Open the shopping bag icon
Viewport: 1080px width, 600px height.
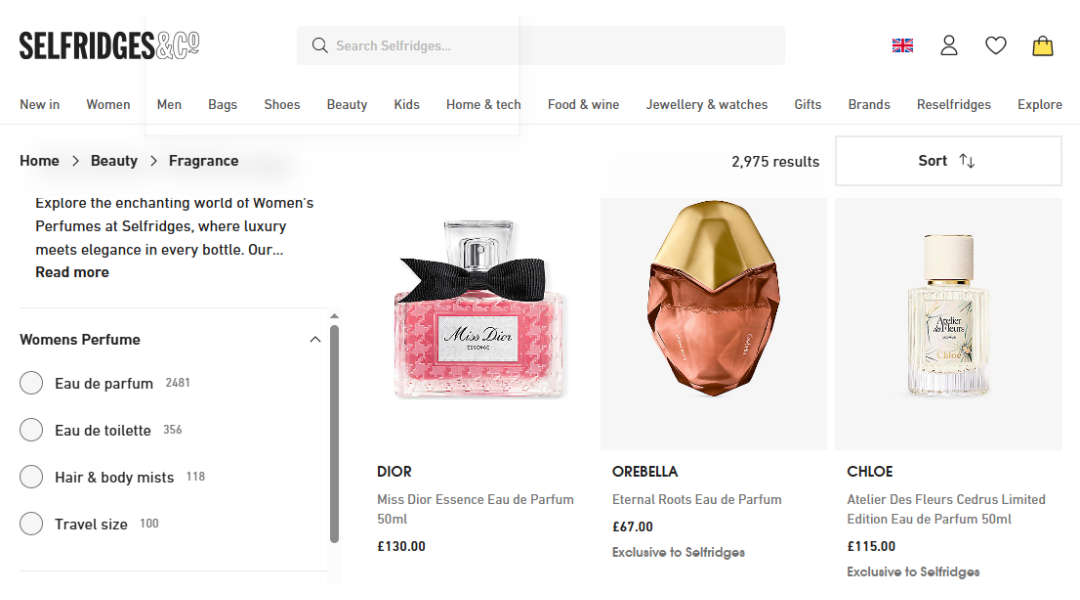coord(1042,46)
